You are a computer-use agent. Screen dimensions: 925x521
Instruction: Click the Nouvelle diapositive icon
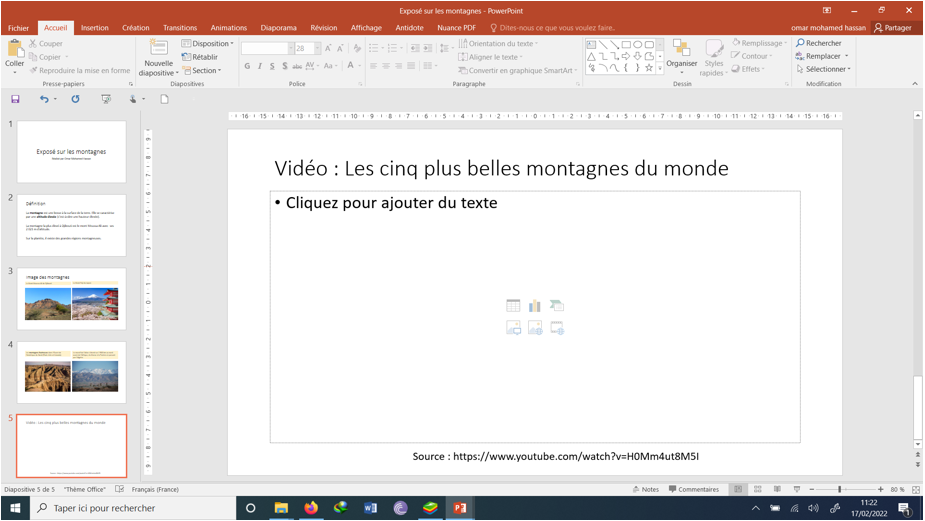[x=158, y=48]
